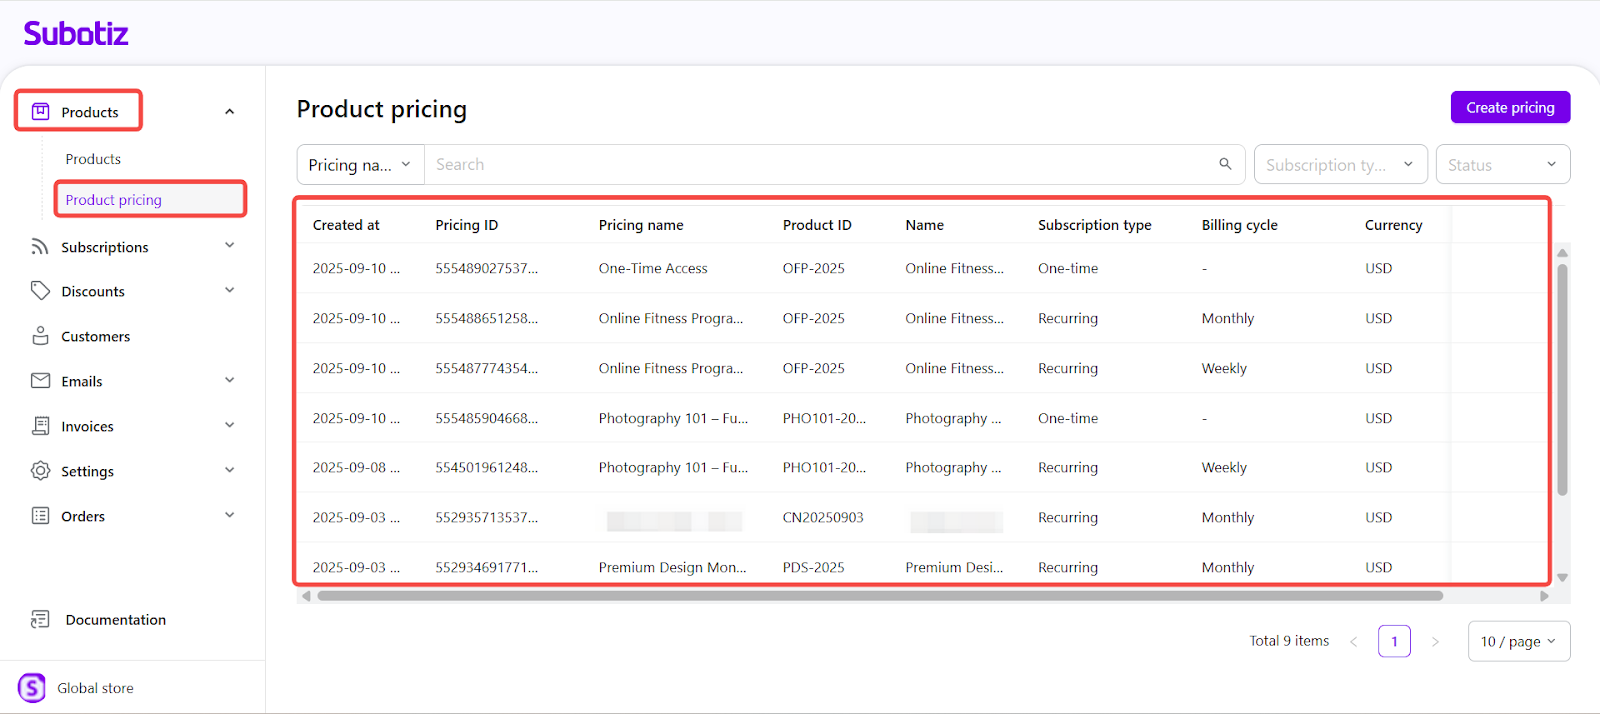
Task: Collapse the Products menu chevron
Action: click(230, 112)
